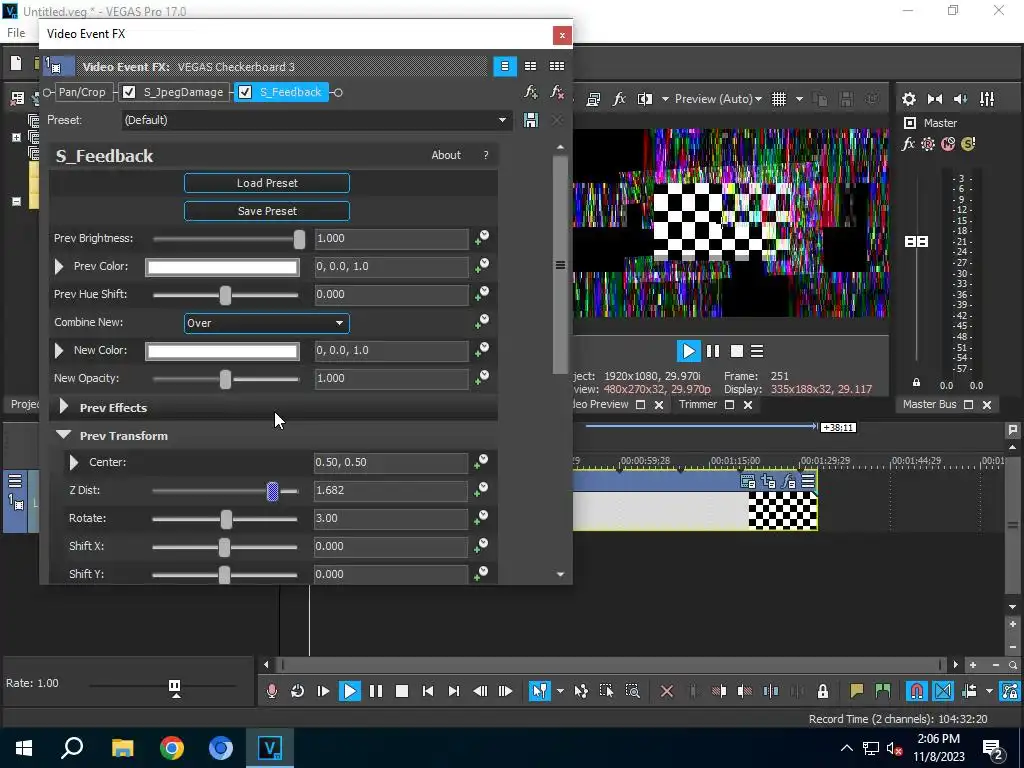Open Google Chrome from taskbar

(172, 748)
